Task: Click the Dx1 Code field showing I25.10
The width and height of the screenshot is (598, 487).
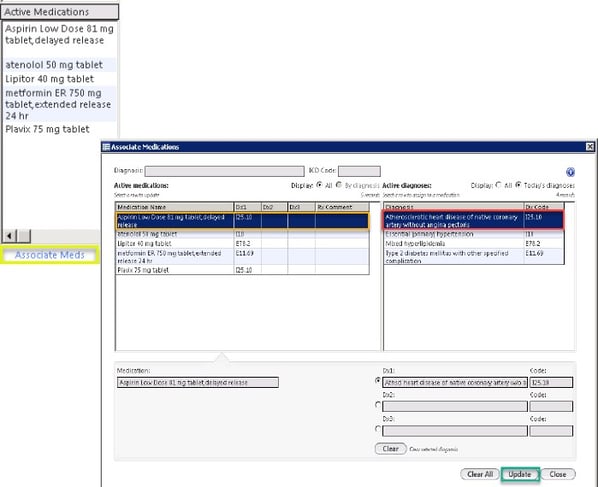Action: coord(551,382)
